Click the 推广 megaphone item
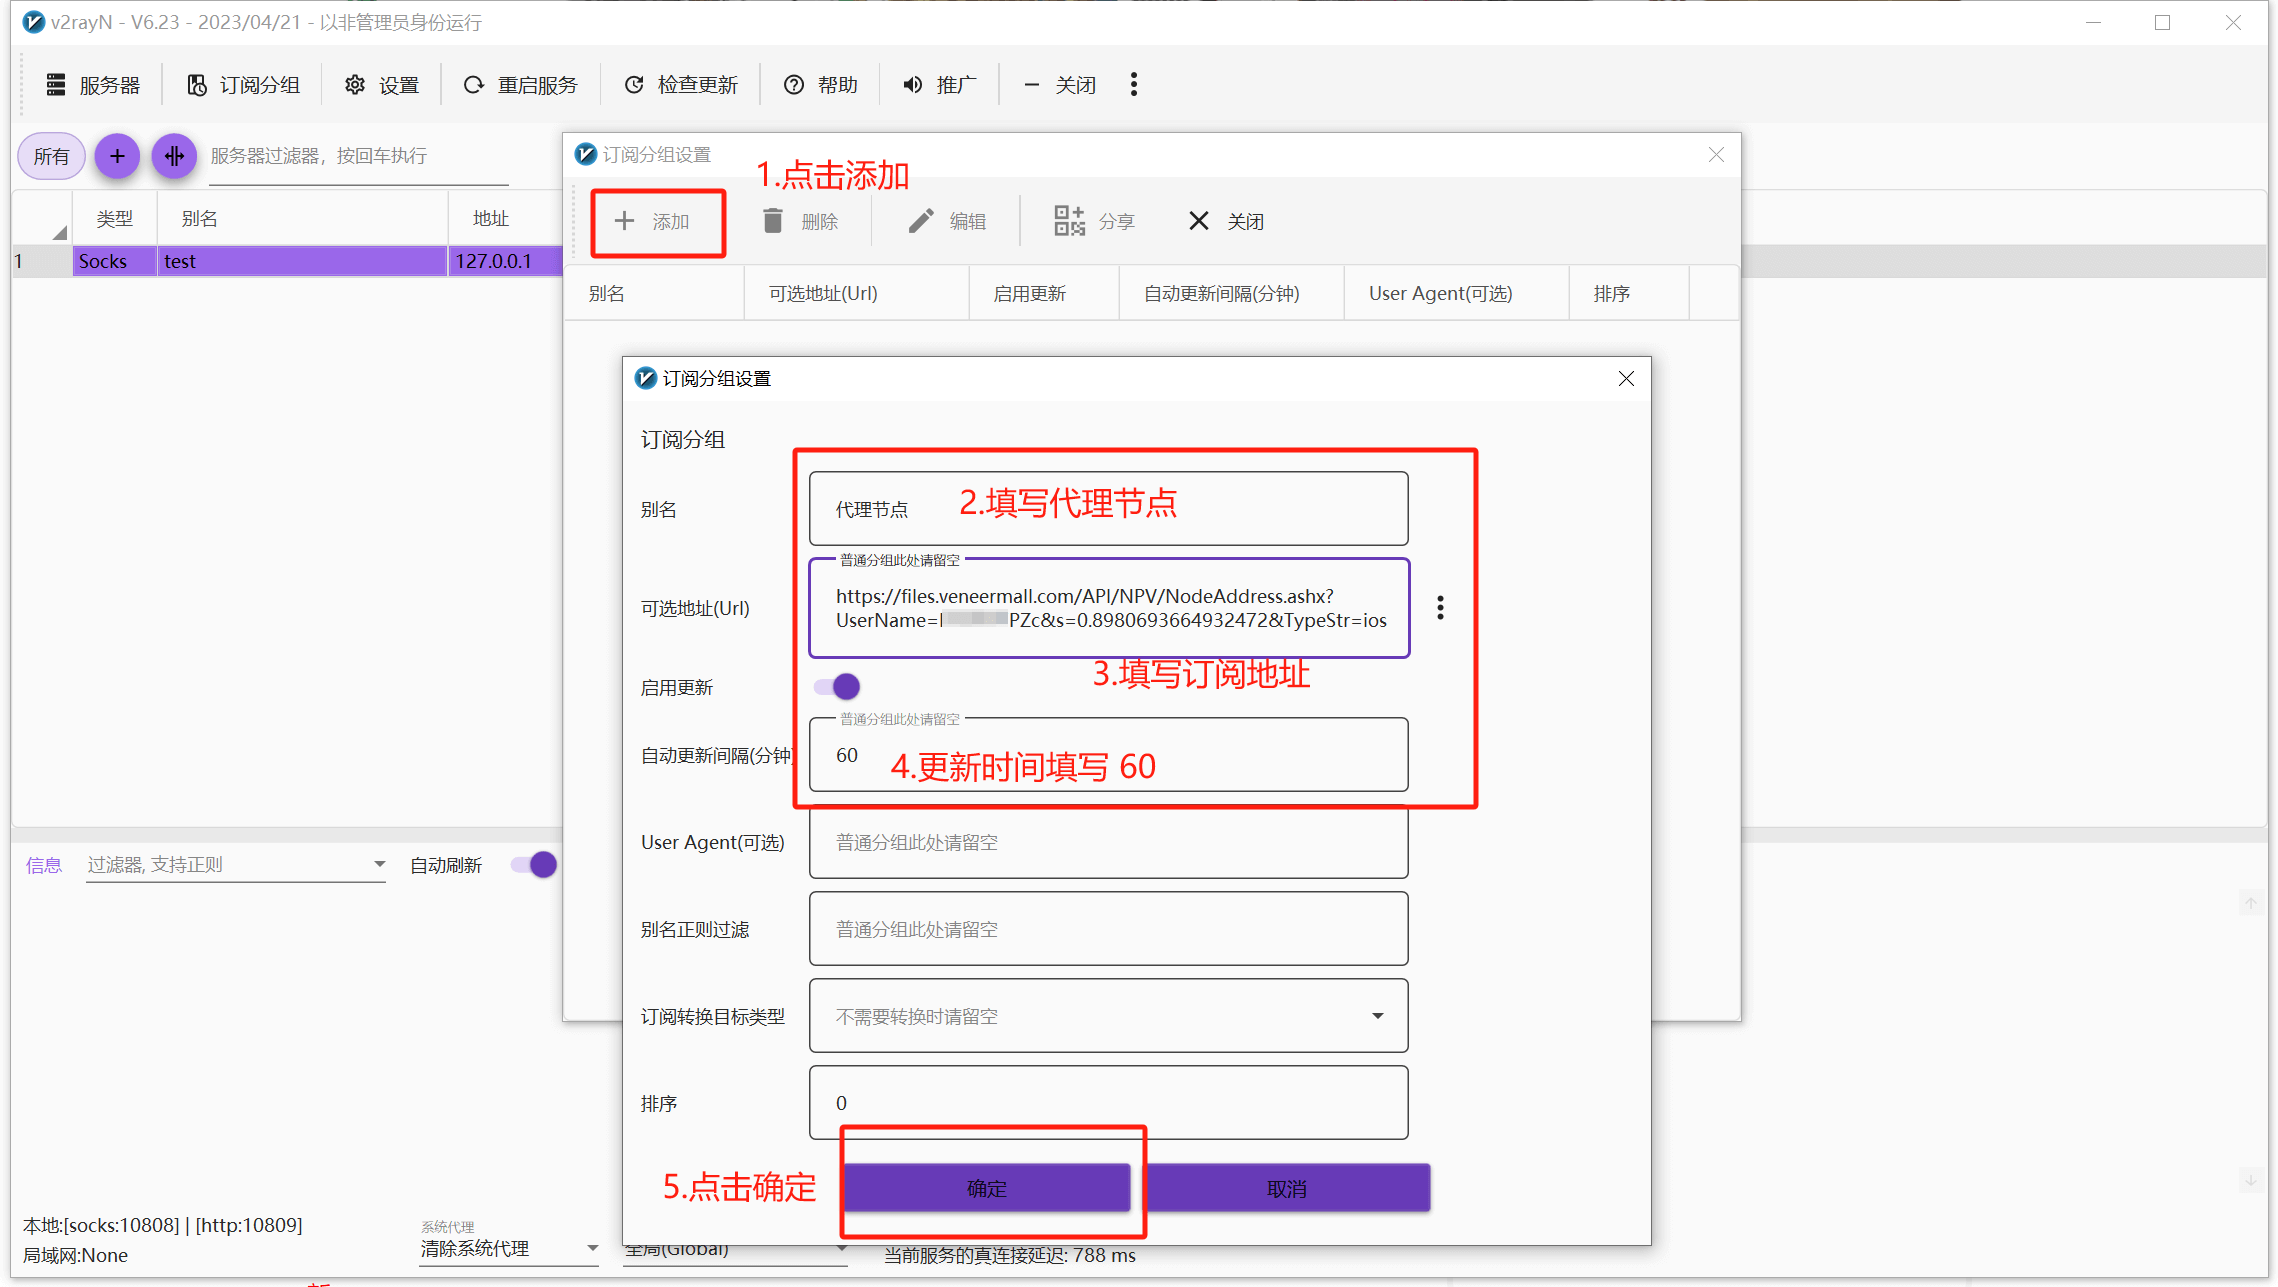Screen dimensions: 2278x1287 click(x=940, y=85)
